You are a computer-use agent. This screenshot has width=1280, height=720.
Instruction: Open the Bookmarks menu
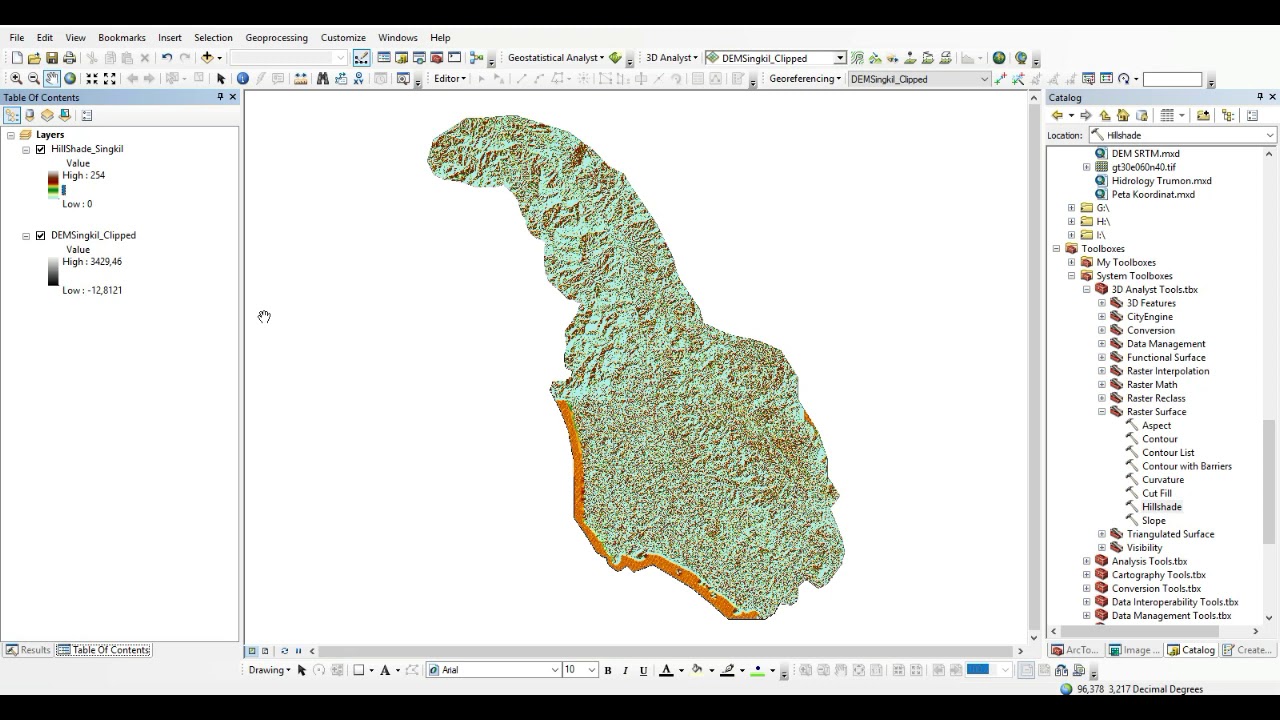[122, 38]
